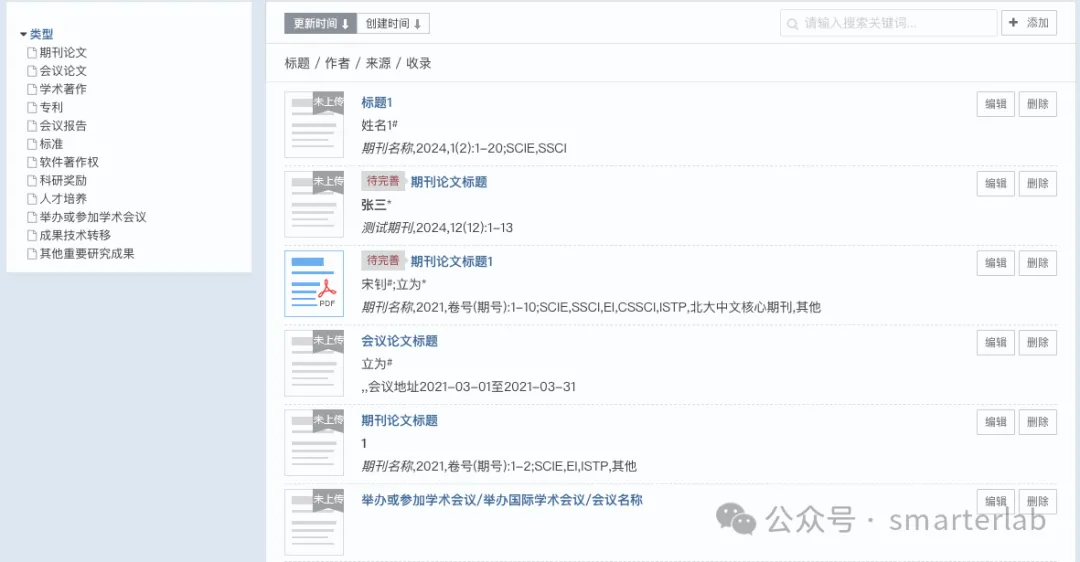The height and width of the screenshot is (562, 1080).
Task: Select 举办或参加学术会议 in the type tree
Action: click(x=93, y=217)
